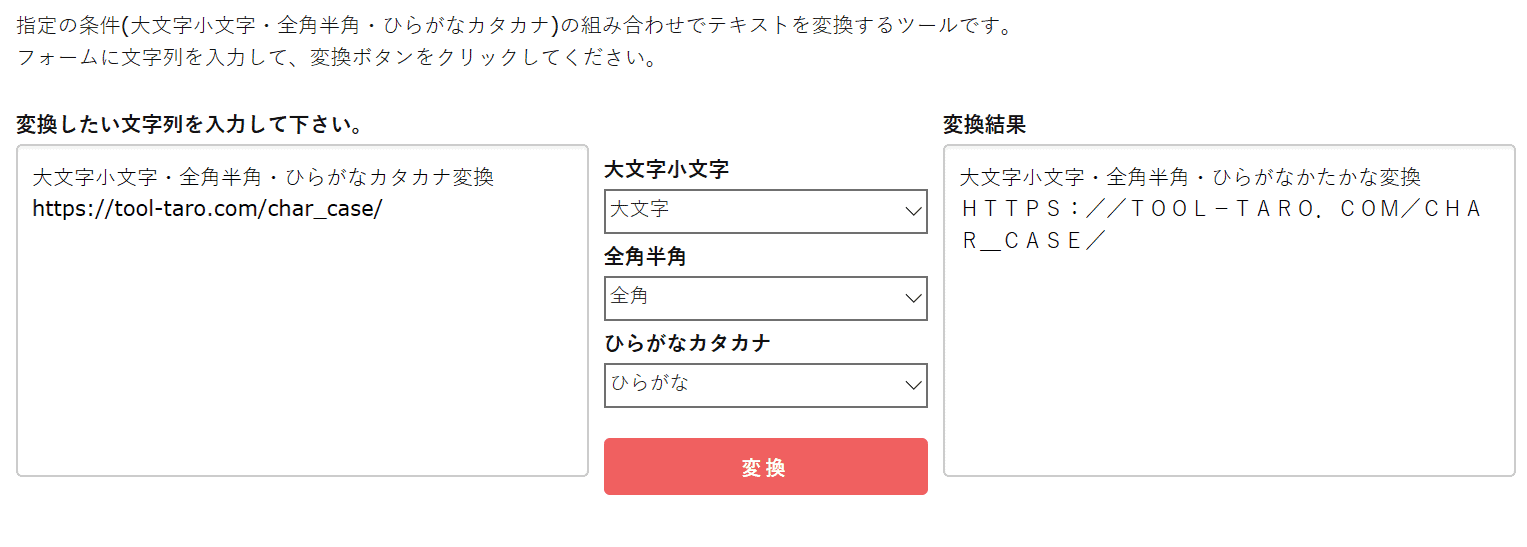Click the red 変換 button
This screenshot has height=547, width=1527.
(x=765, y=467)
